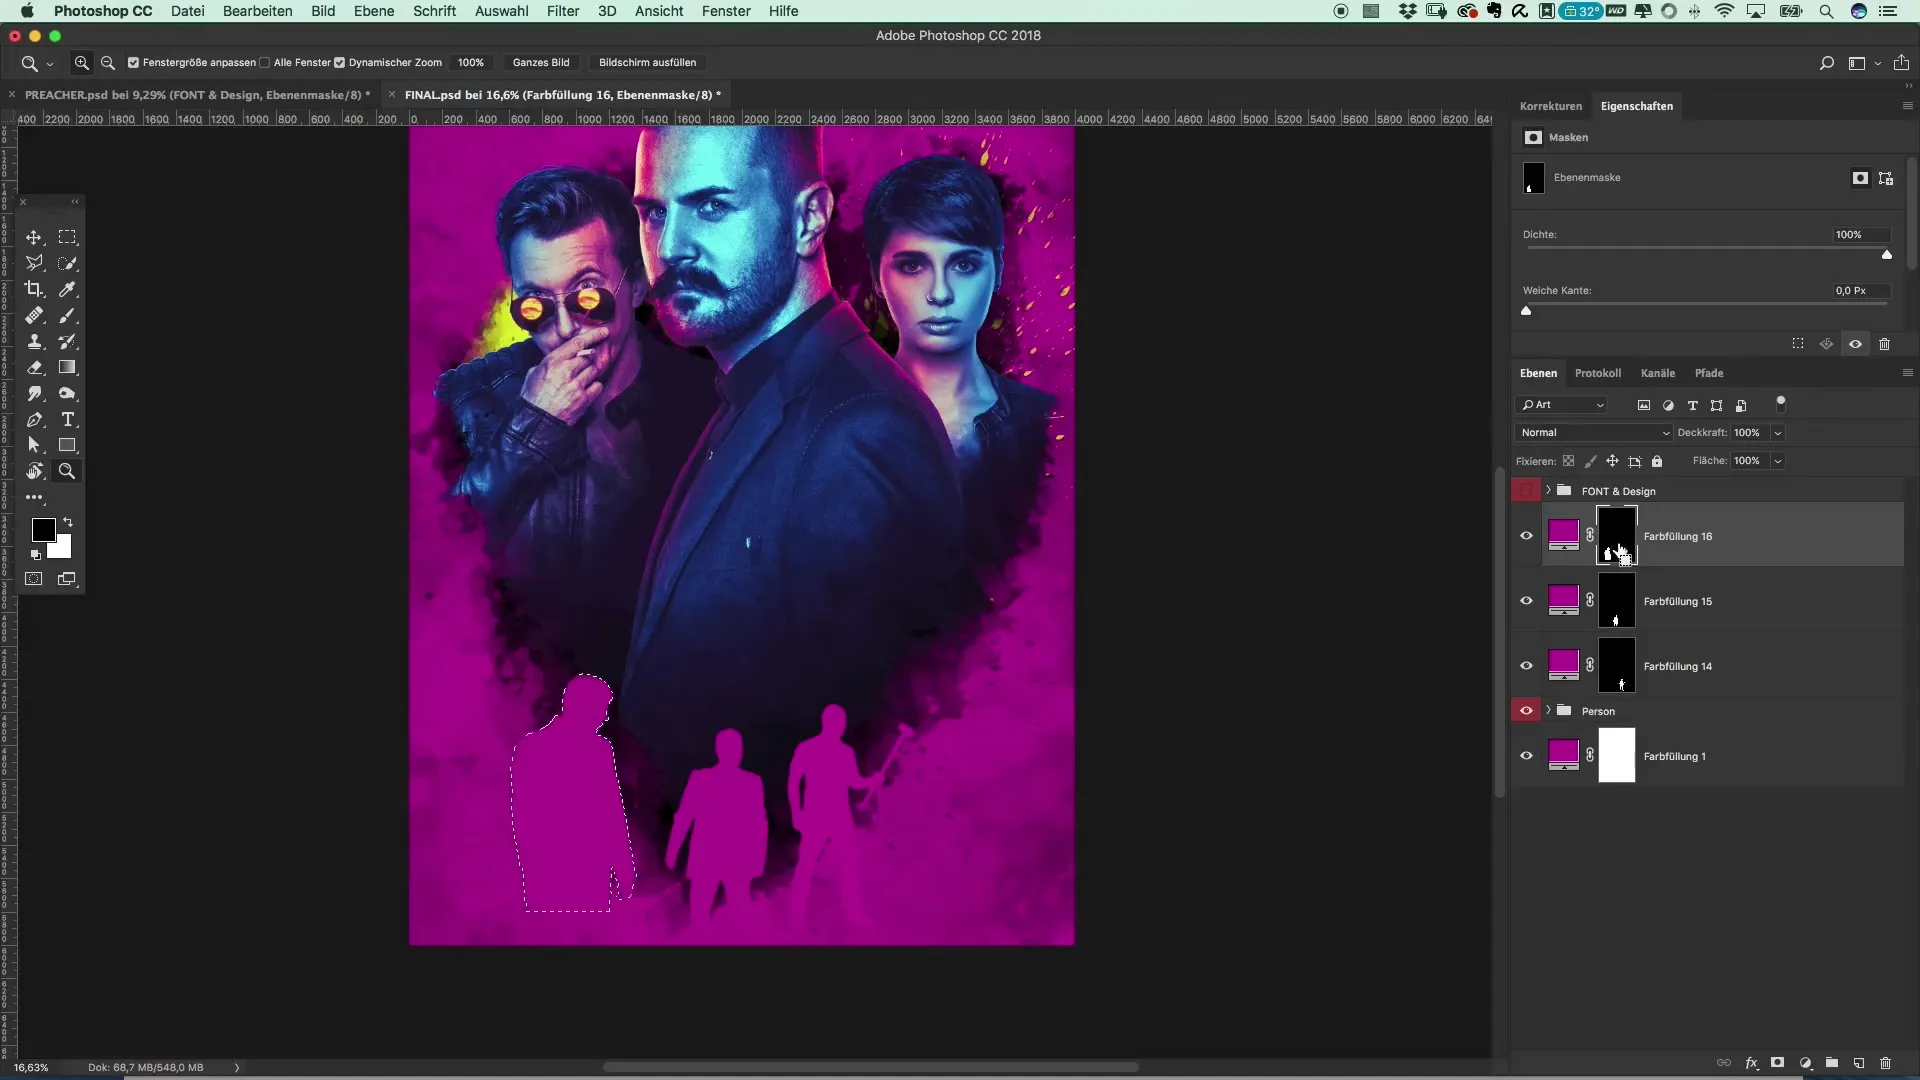
Task: Change the screen mode
Action: pos(67,579)
